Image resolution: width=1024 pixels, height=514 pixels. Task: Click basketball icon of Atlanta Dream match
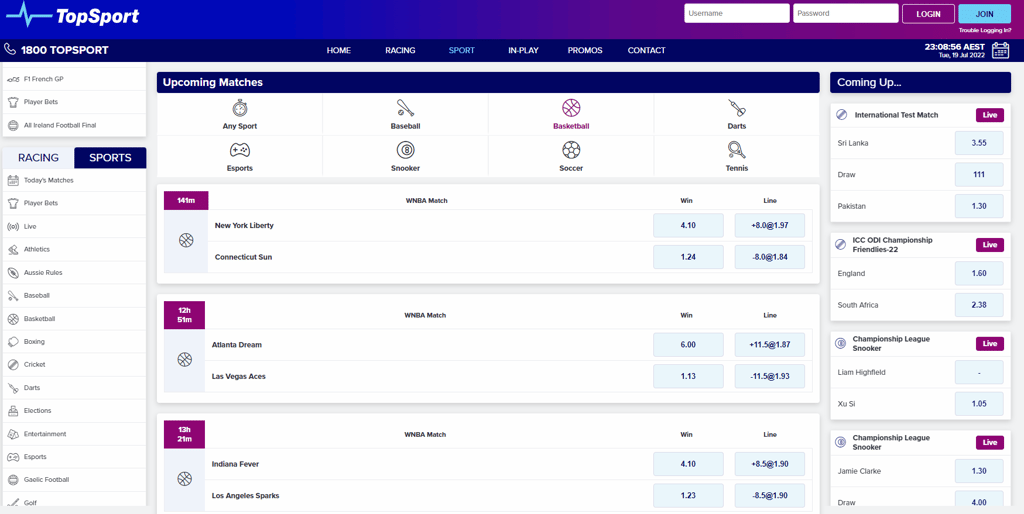[x=185, y=359]
